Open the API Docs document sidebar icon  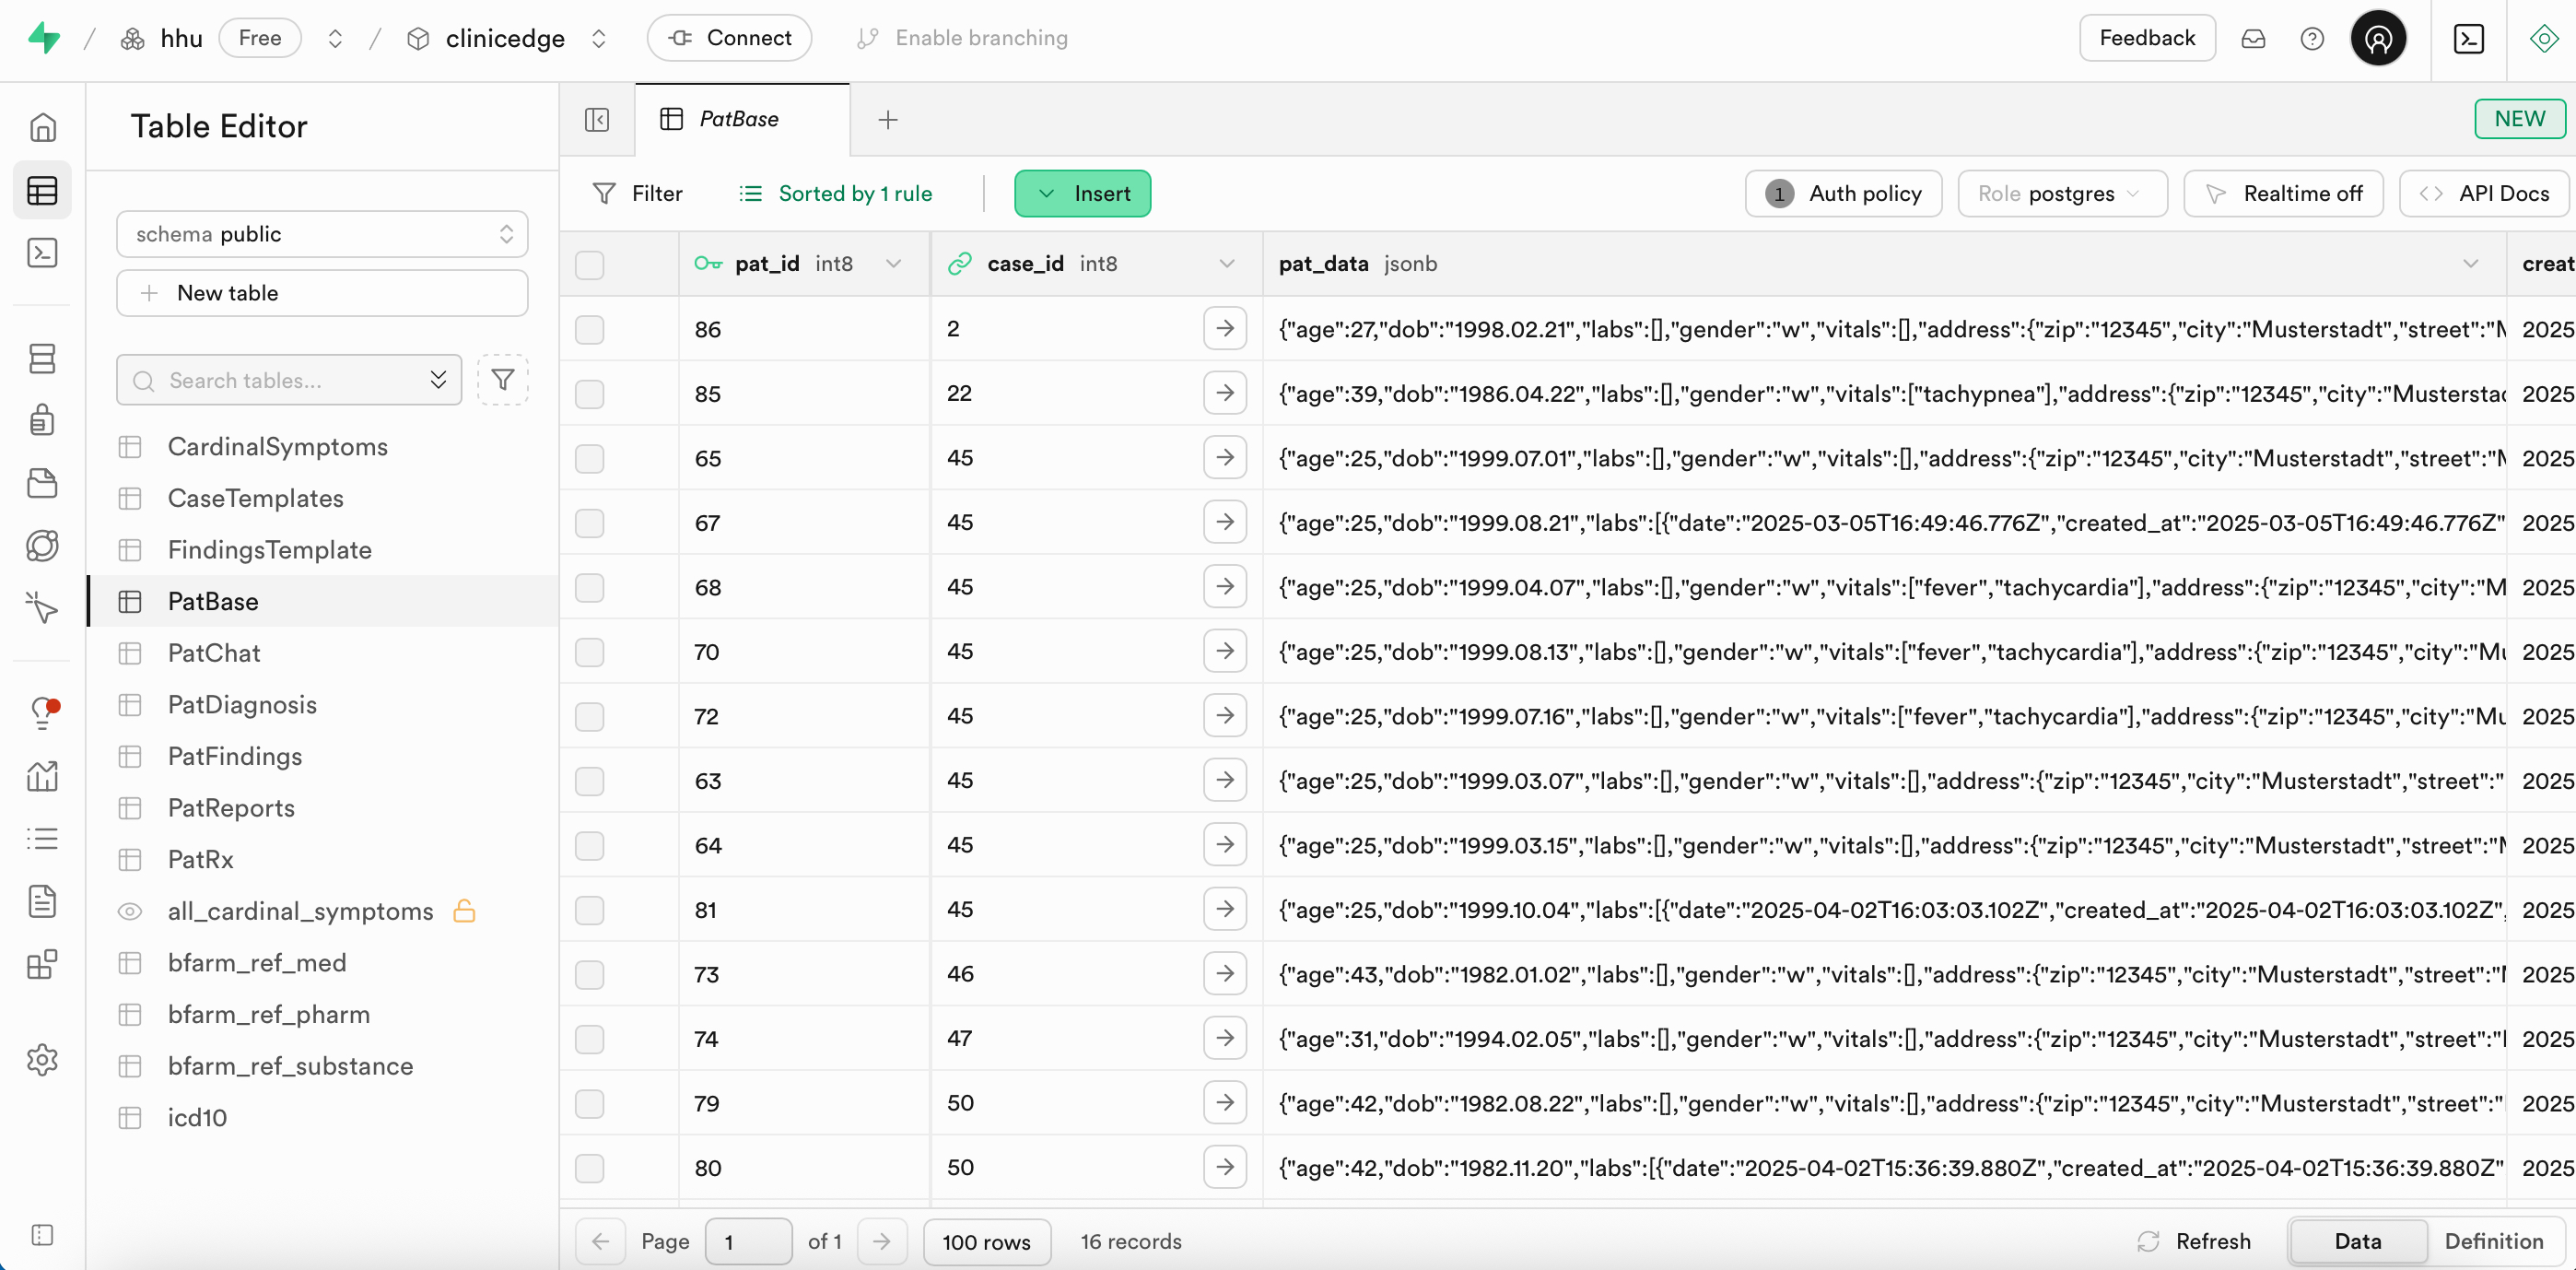click(42, 901)
